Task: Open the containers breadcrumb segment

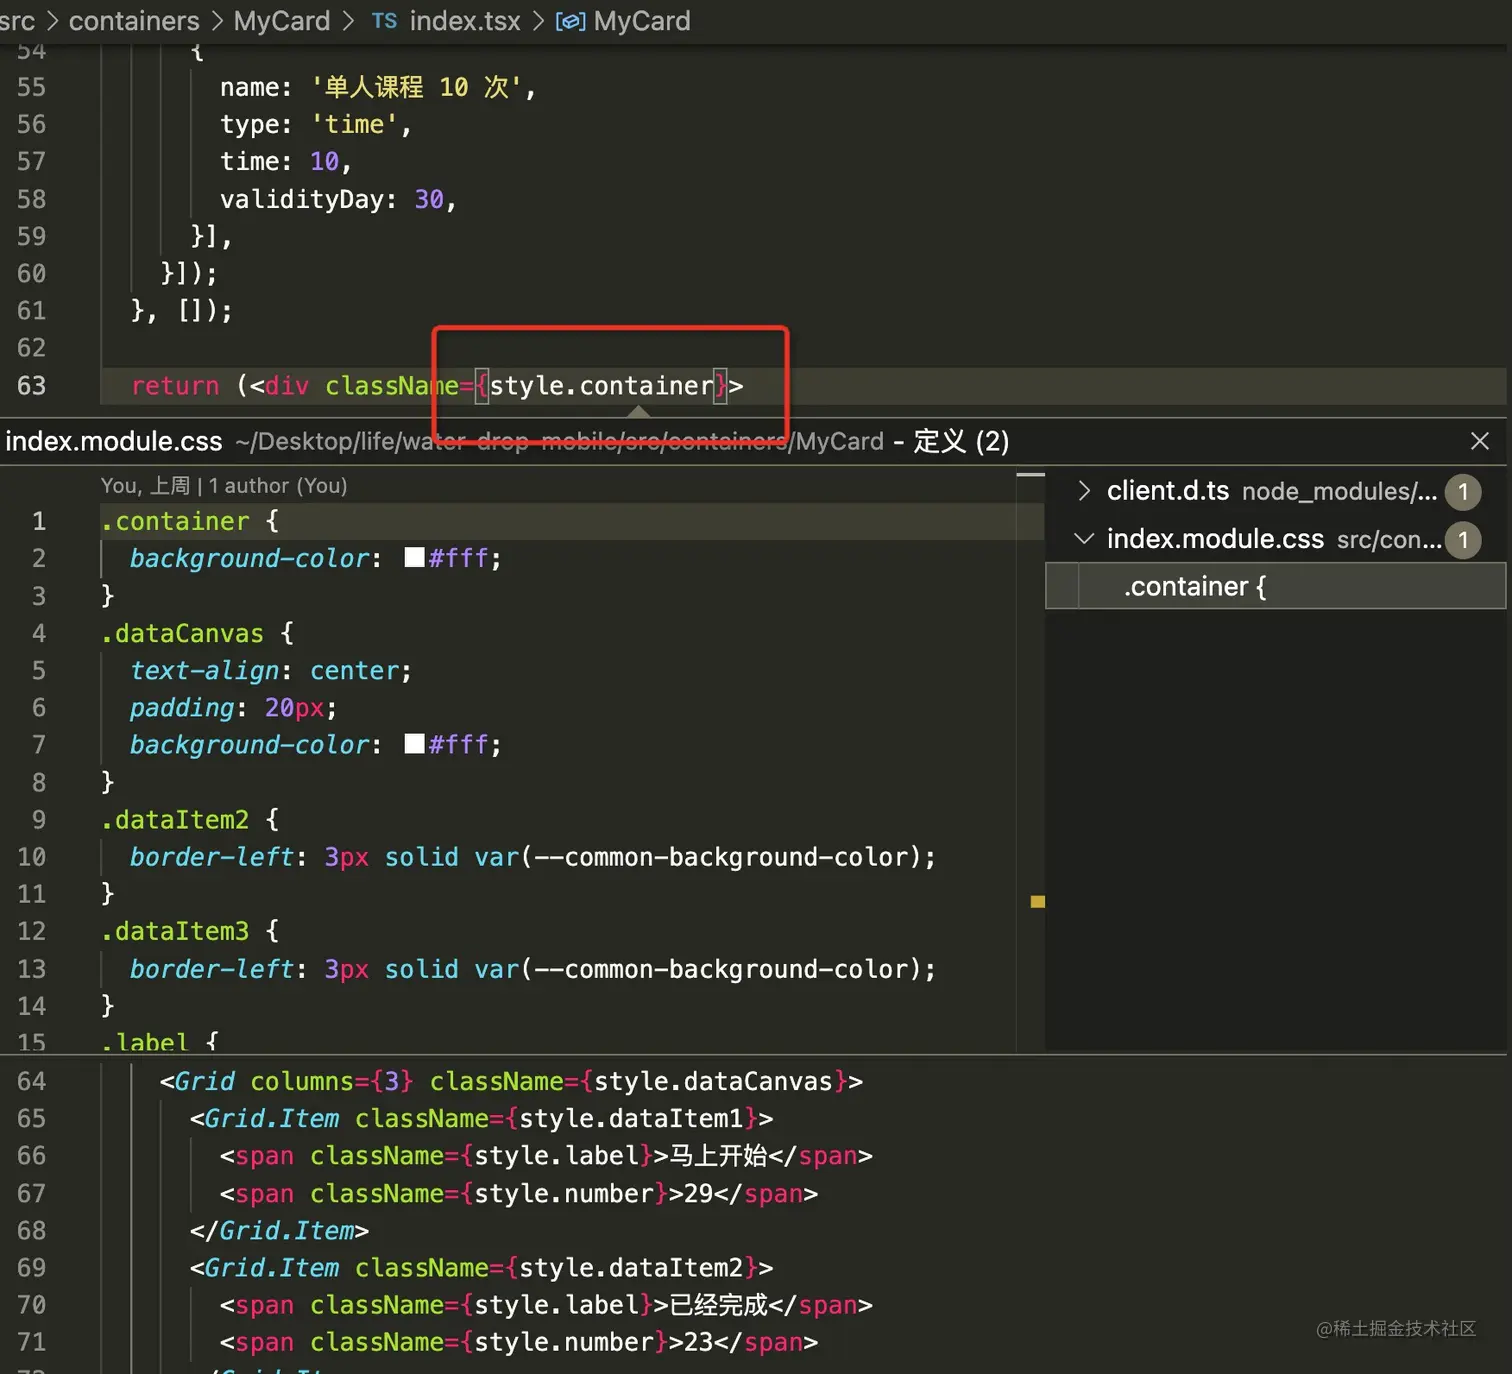Action: 134,20
